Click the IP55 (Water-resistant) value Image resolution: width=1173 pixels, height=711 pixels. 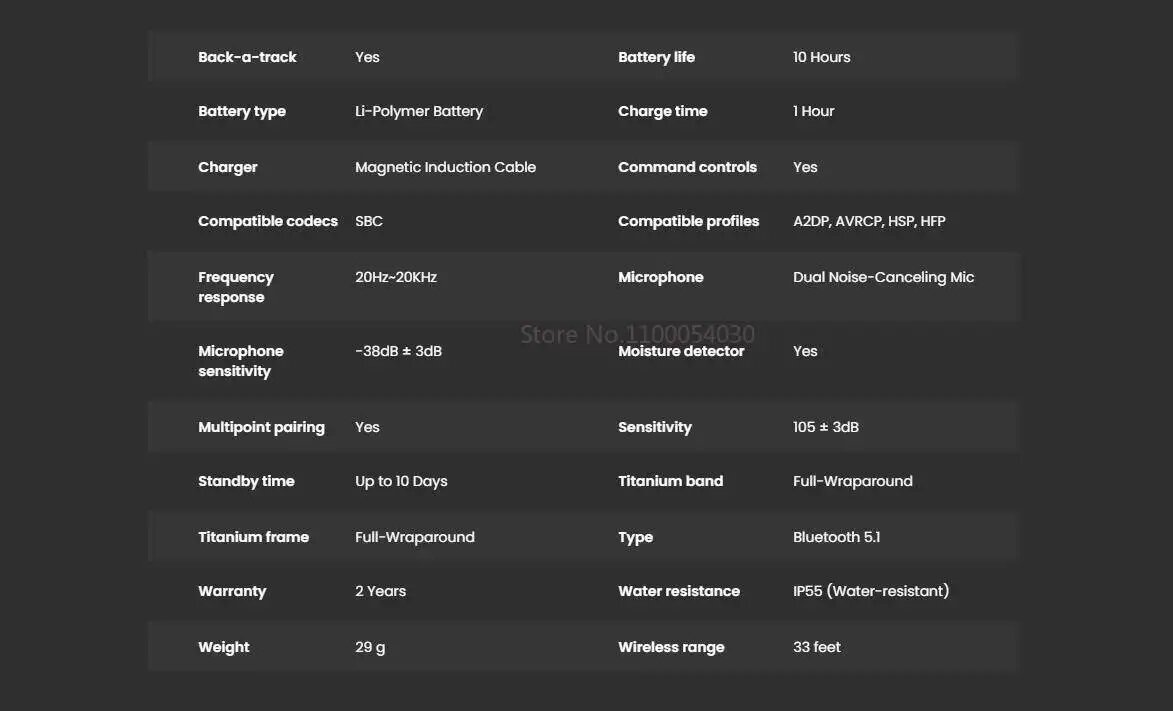point(871,591)
